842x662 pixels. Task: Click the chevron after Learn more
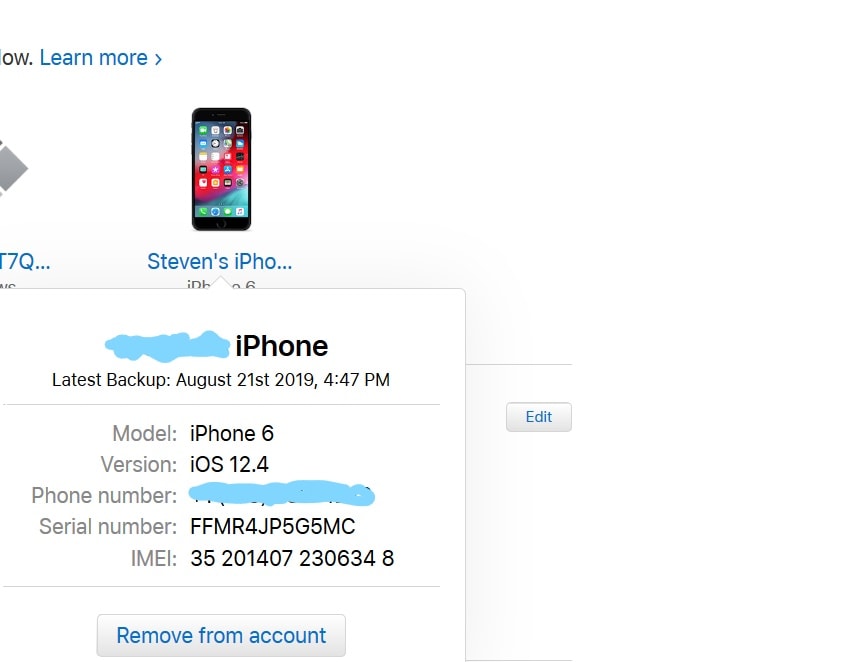click(158, 59)
